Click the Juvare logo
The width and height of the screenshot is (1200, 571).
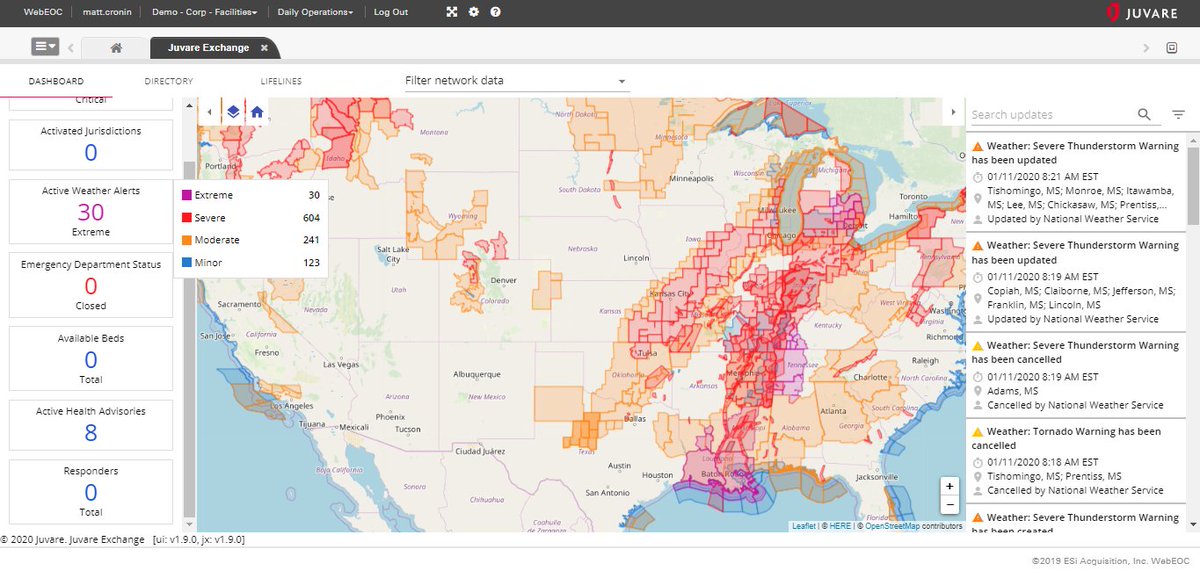1143,13
